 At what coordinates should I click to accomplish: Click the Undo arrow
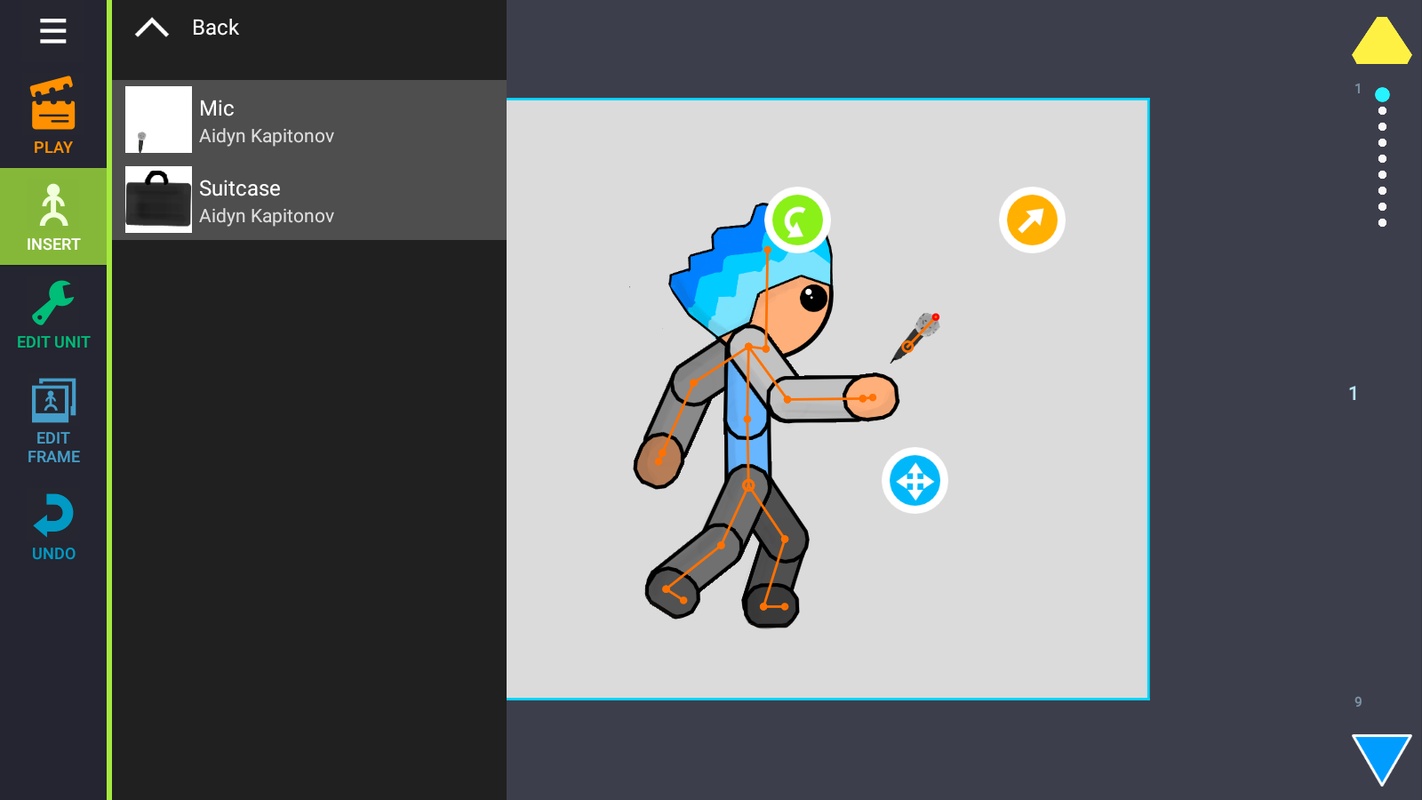(53, 526)
